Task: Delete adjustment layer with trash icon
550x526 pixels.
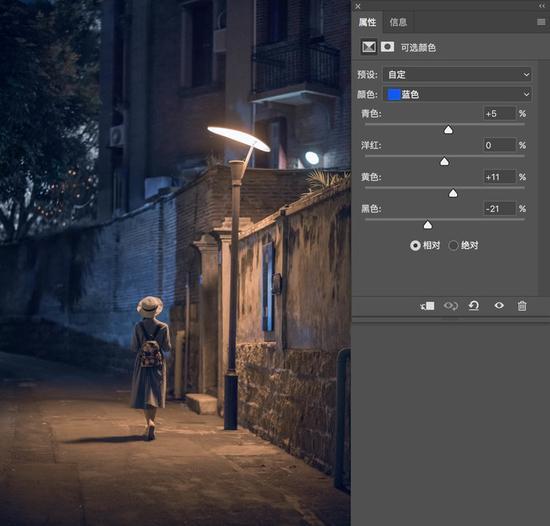Action: [522, 306]
